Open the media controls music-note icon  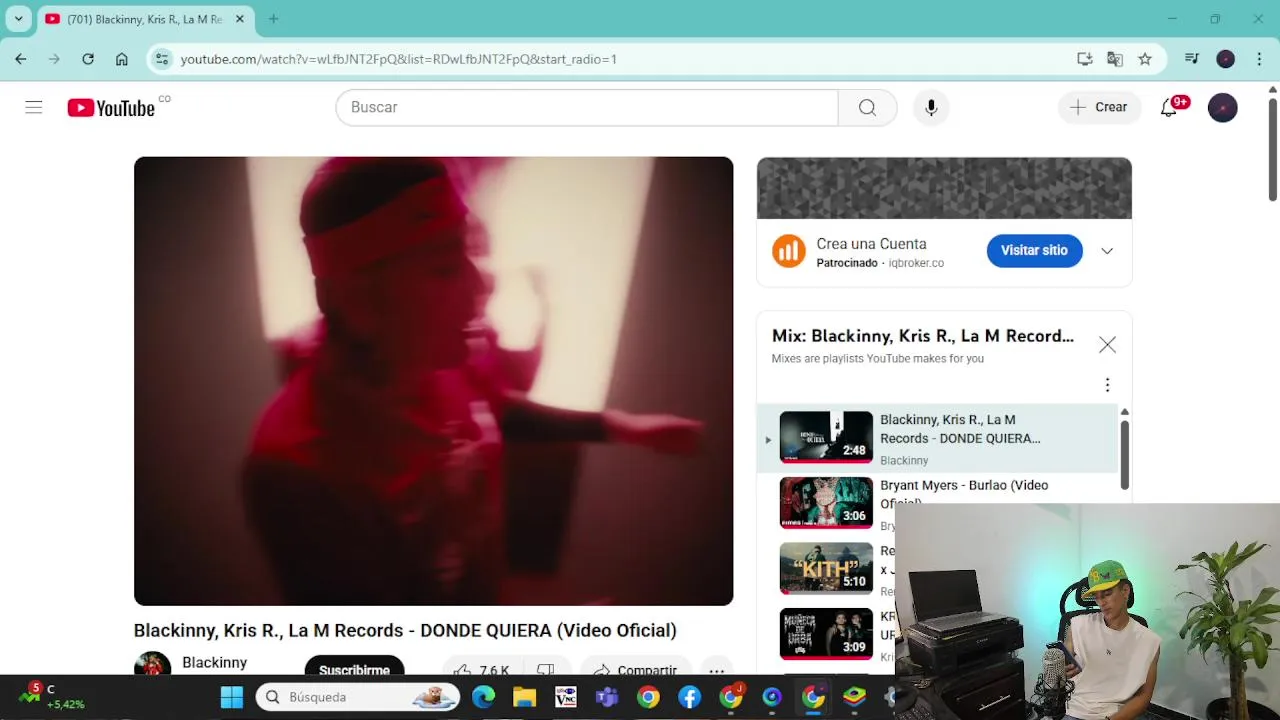coord(1191,59)
